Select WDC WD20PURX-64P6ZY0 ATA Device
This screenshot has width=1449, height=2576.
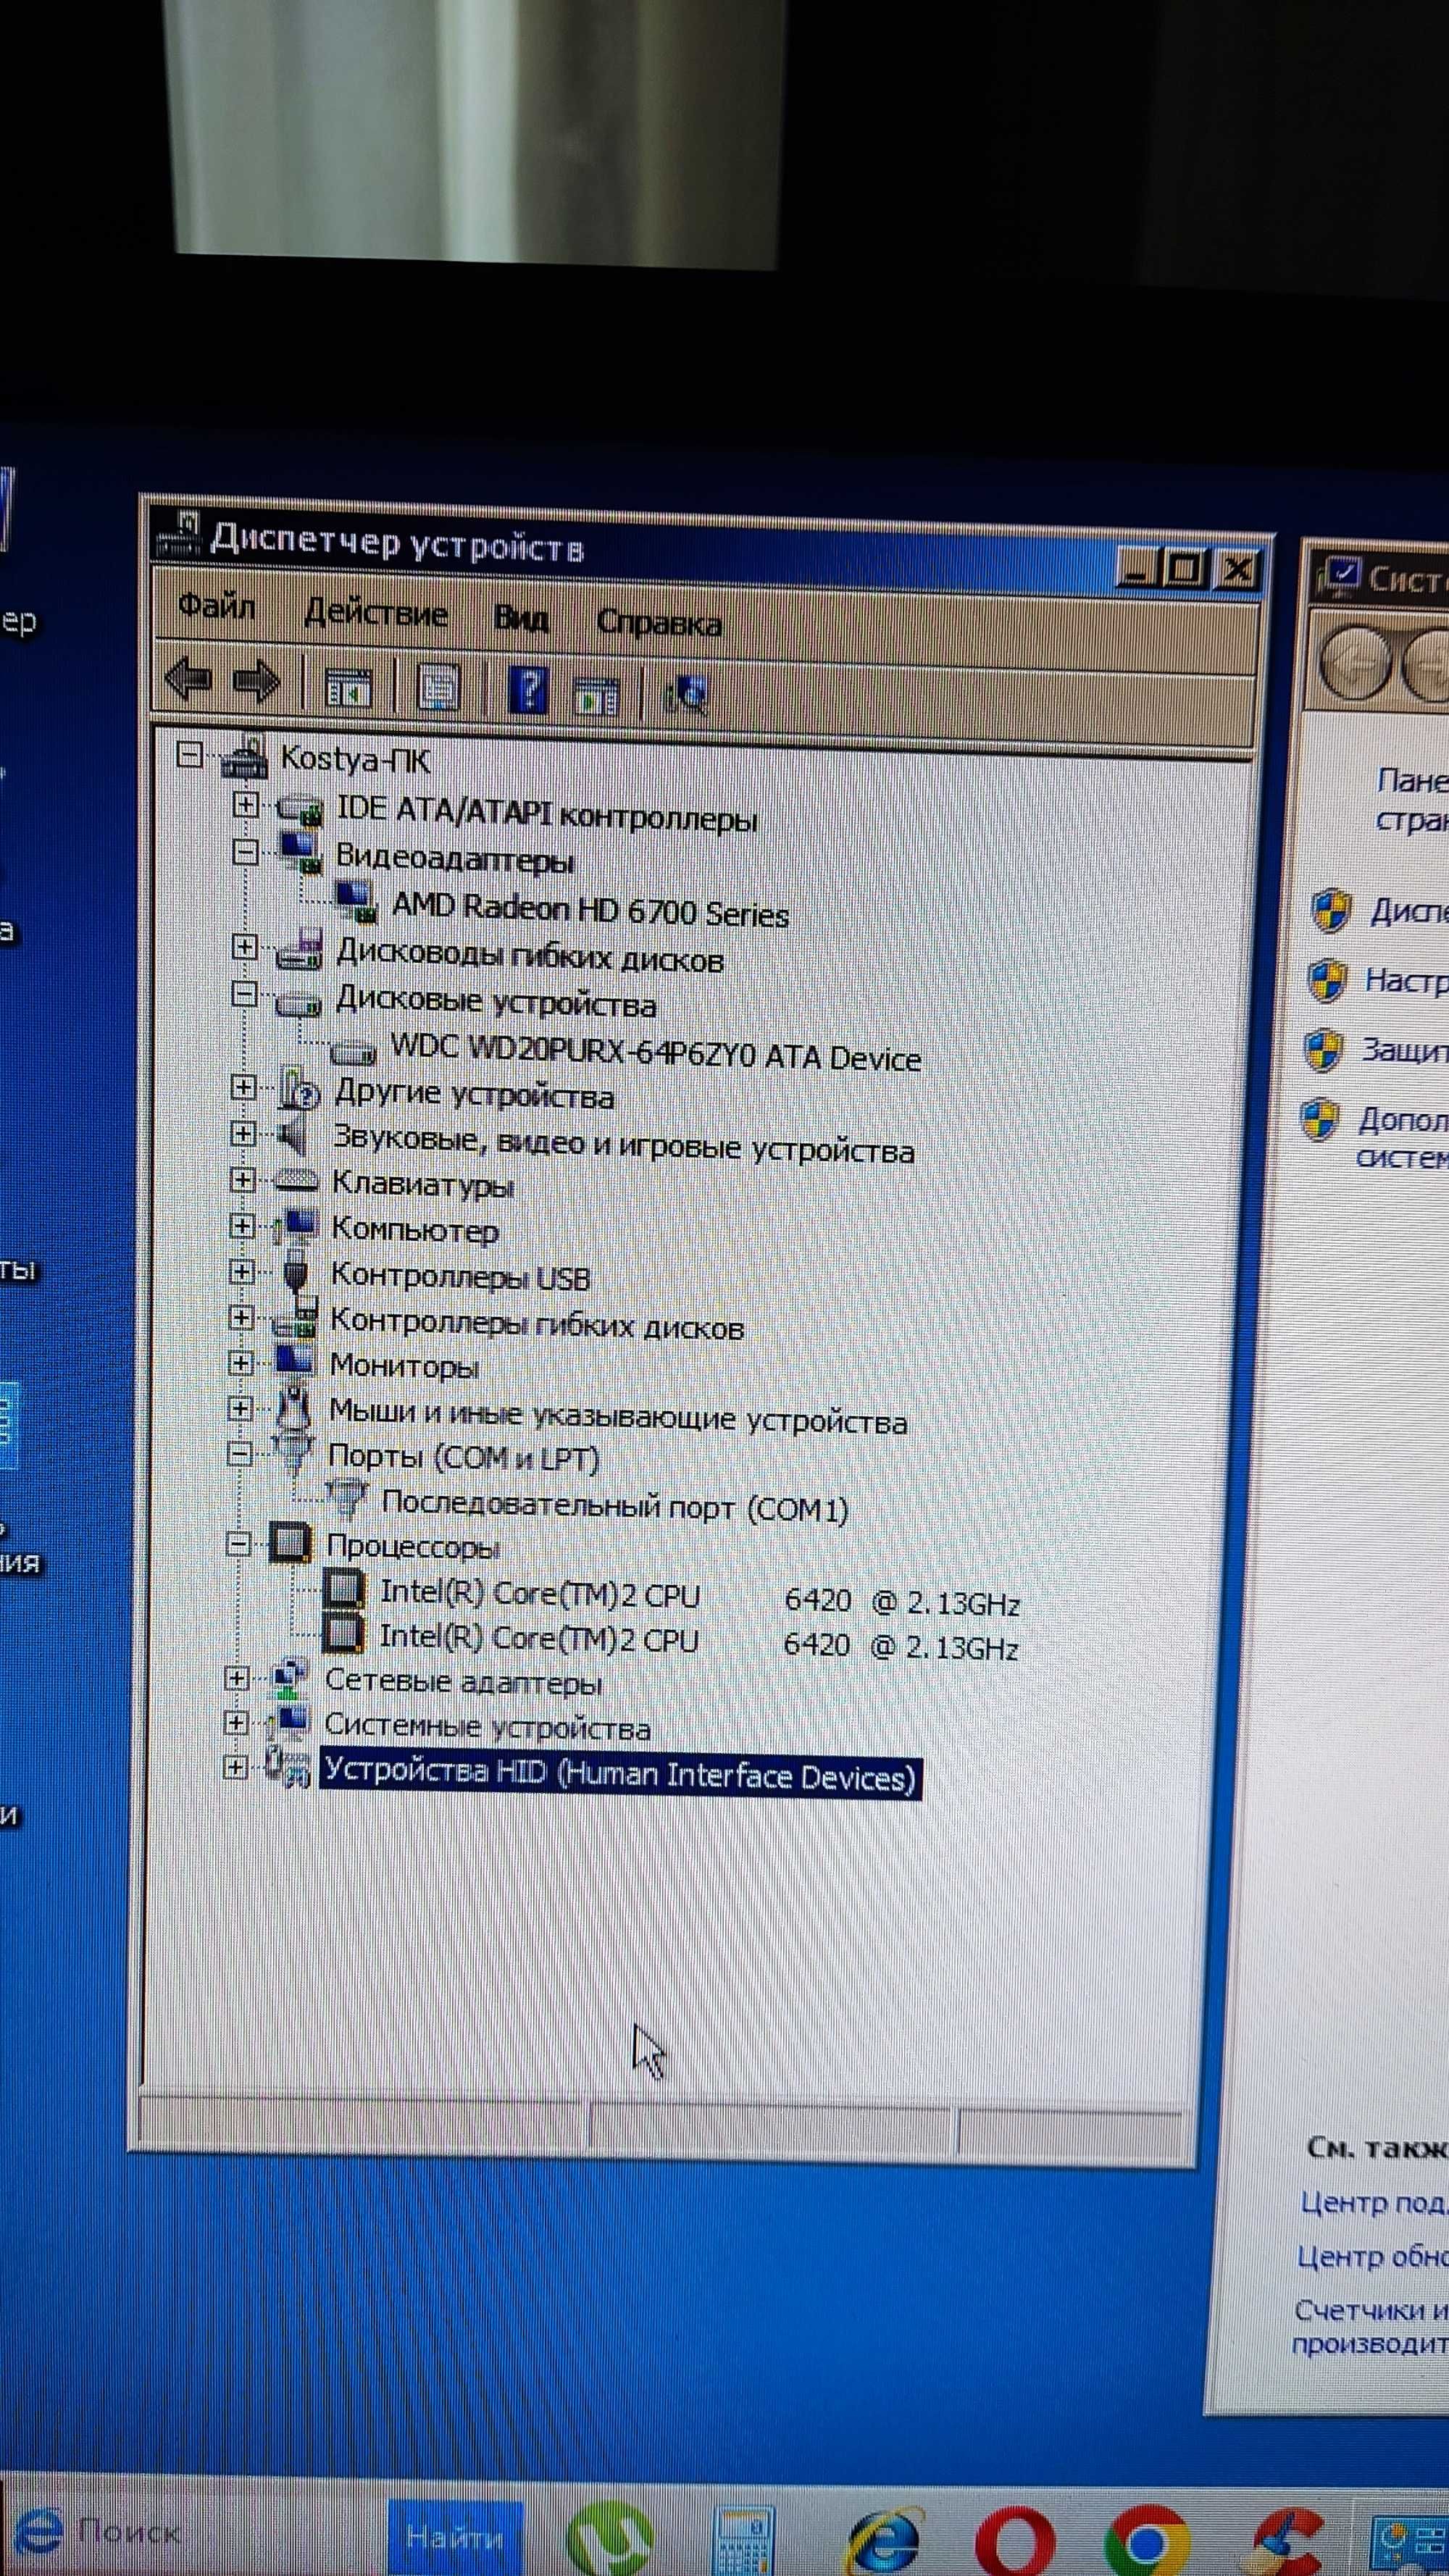point(655,1055)
